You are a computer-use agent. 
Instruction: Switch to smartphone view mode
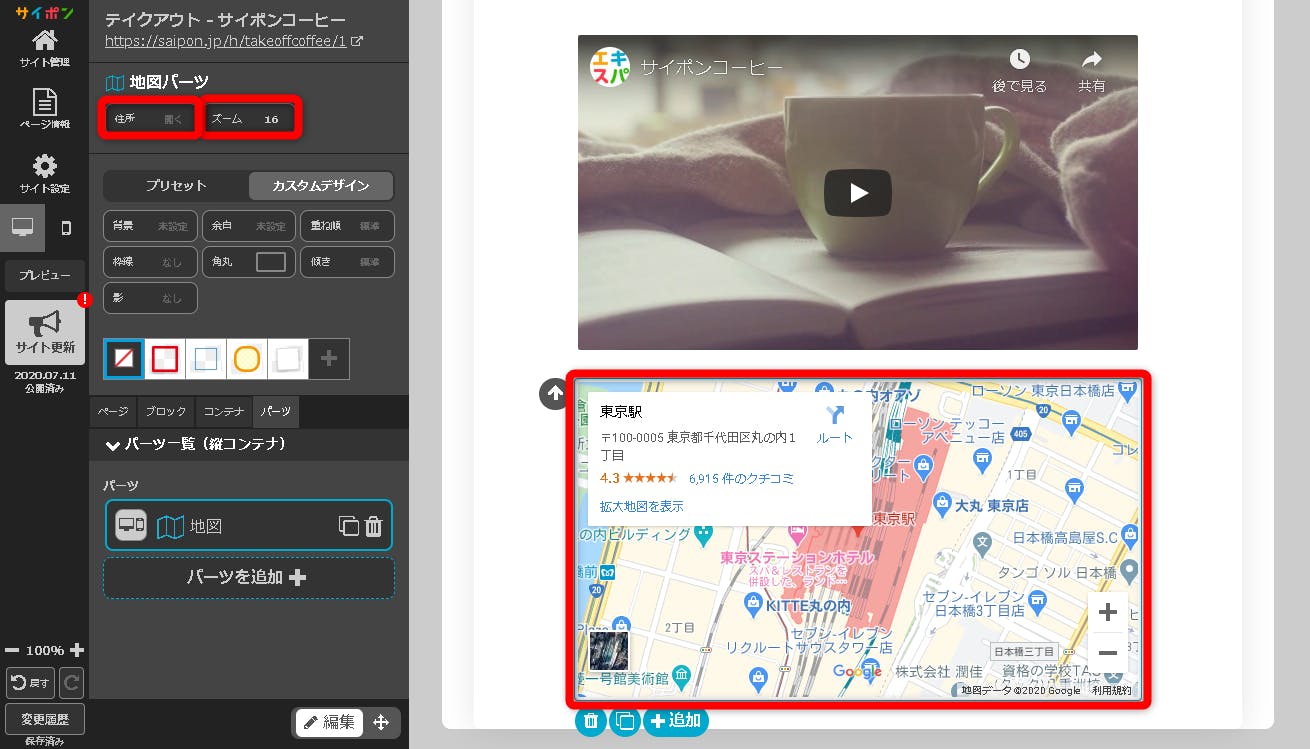pyautogui.click(x=66, y=228)
